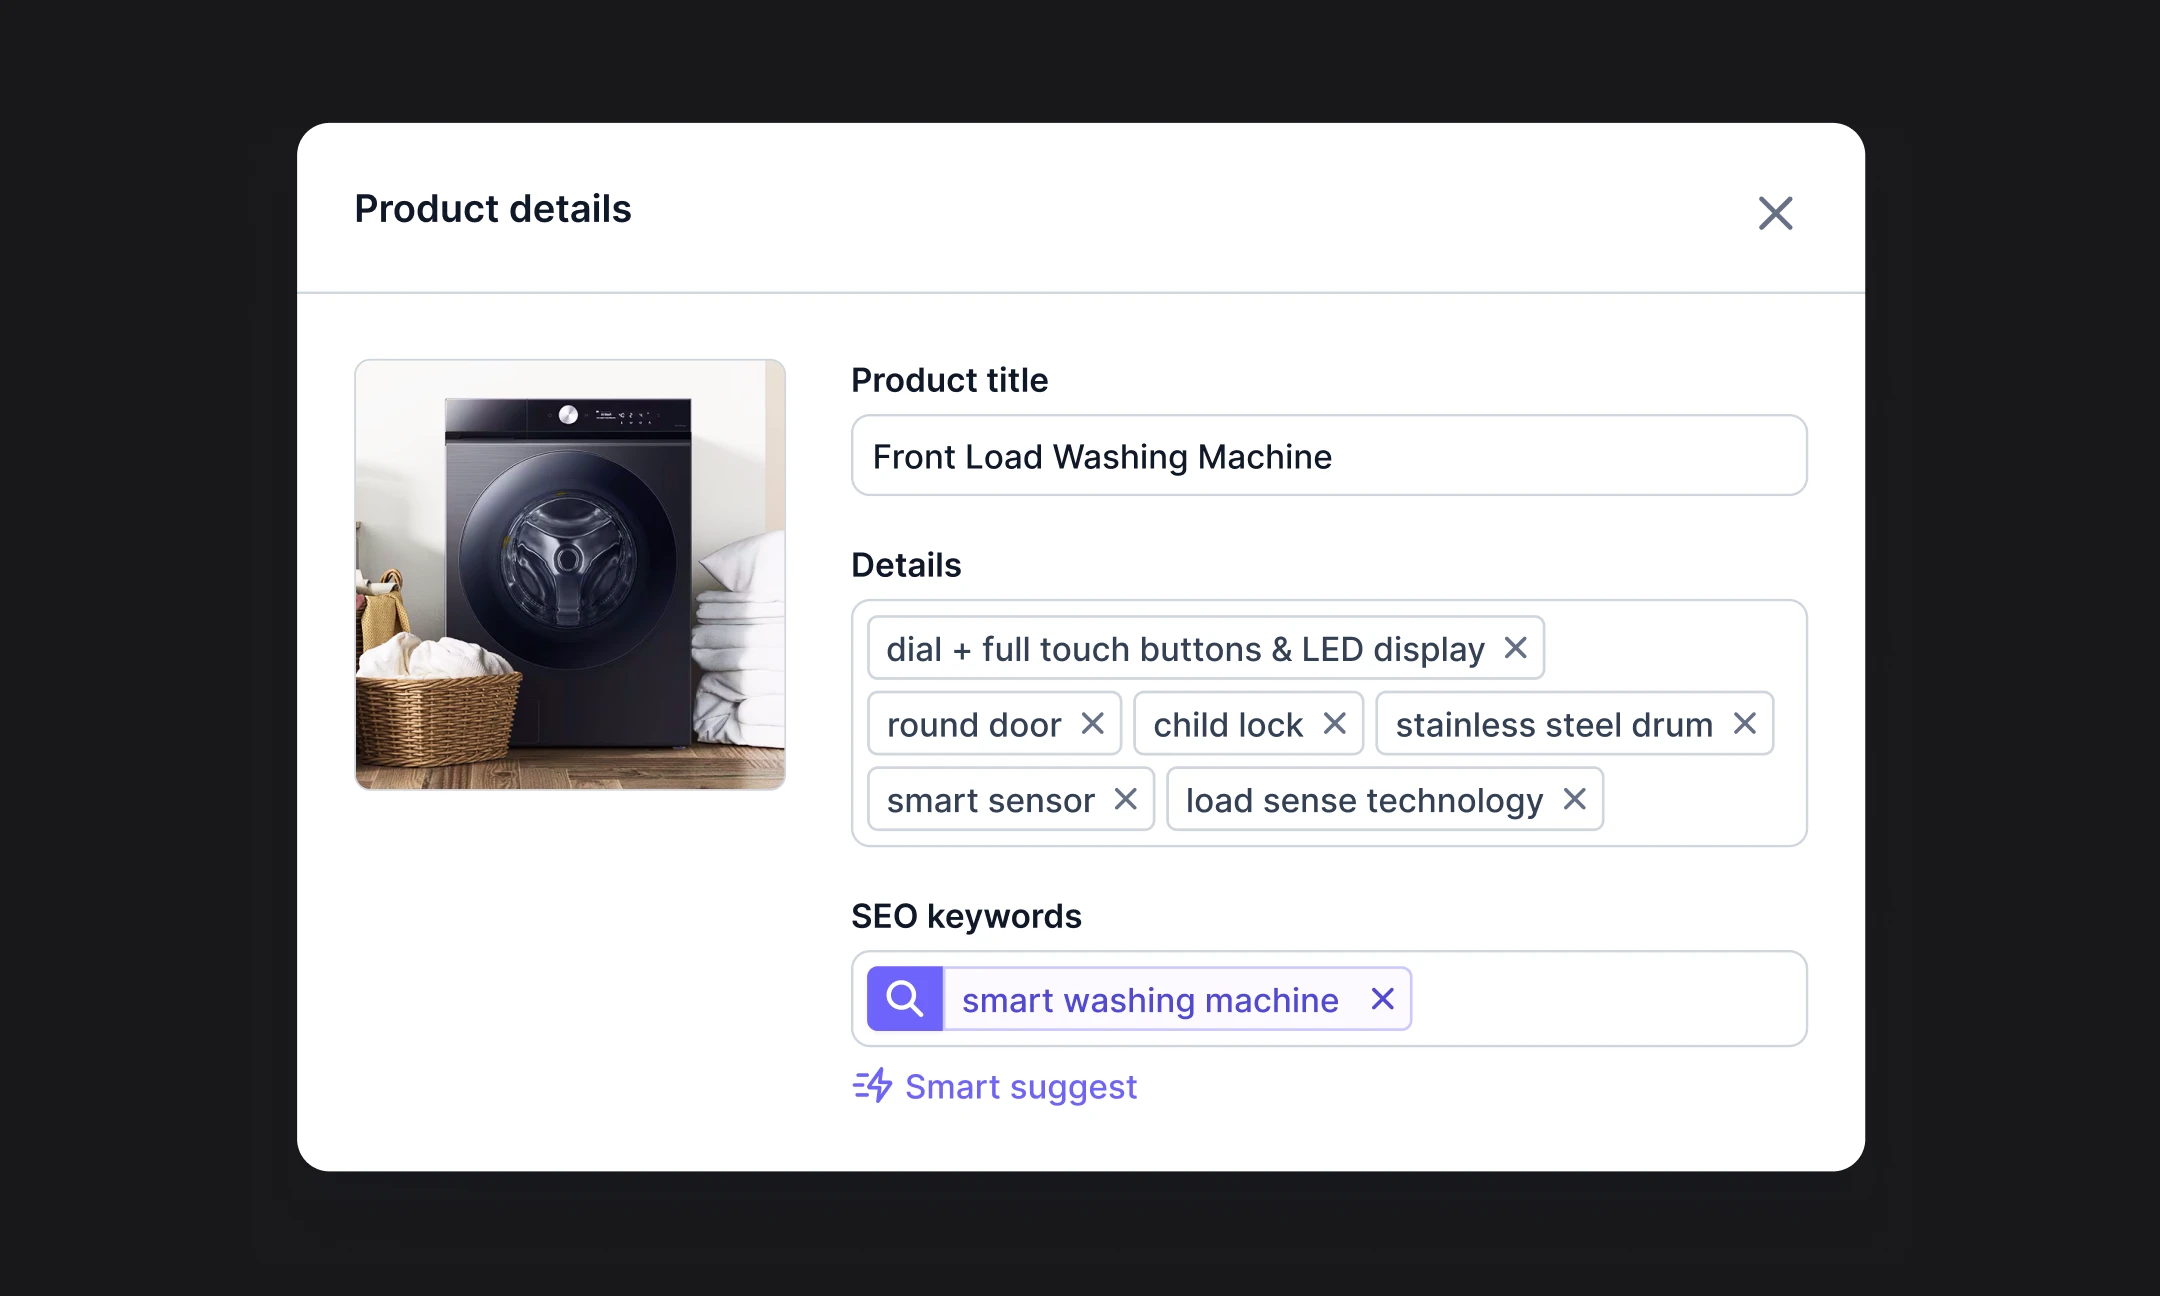Screen dimensions: 2160x1296
Task: Close the Product details dialog
Action: [x=1775, y=213]
